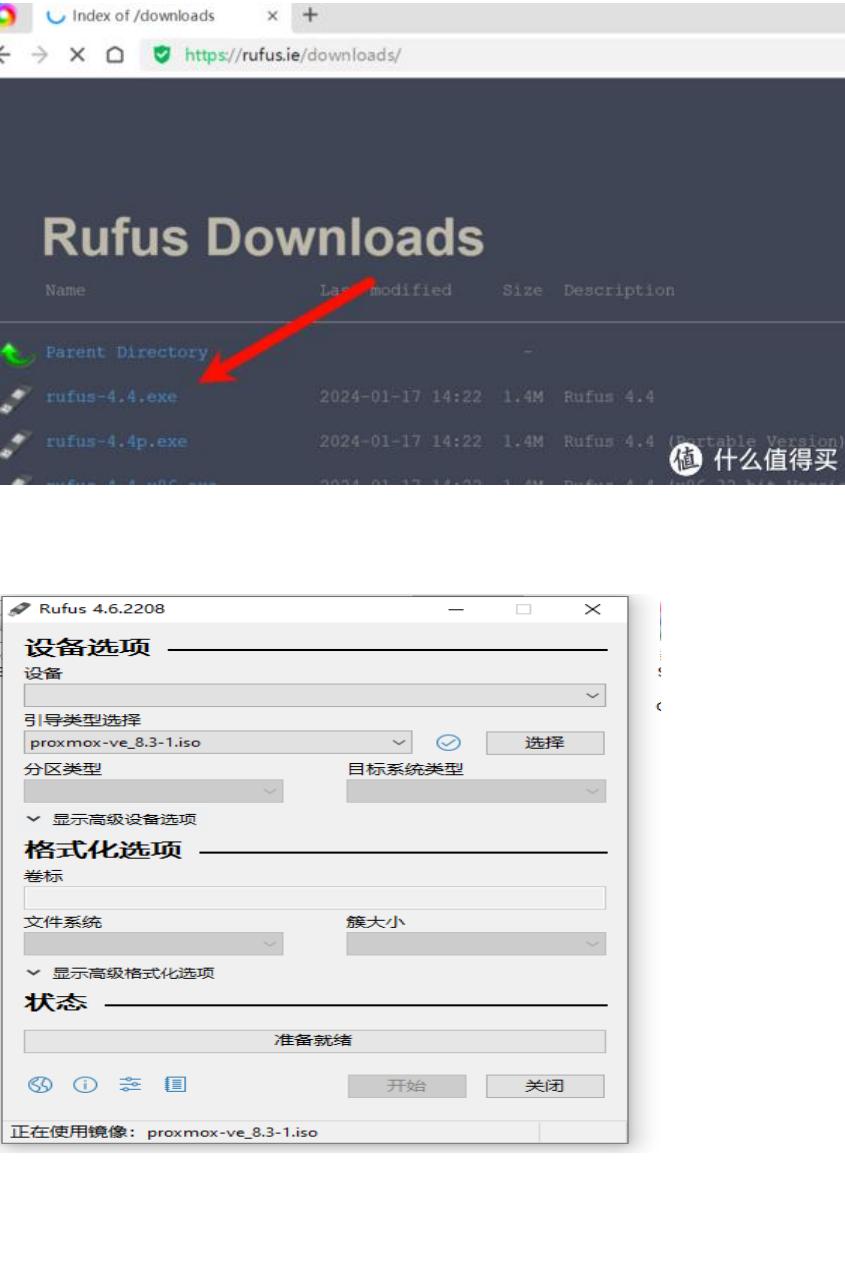Image resolution: width=845 pixels, height=1276 pixels.
Task: Click the 开始 start button
Action: point(407,1086)
